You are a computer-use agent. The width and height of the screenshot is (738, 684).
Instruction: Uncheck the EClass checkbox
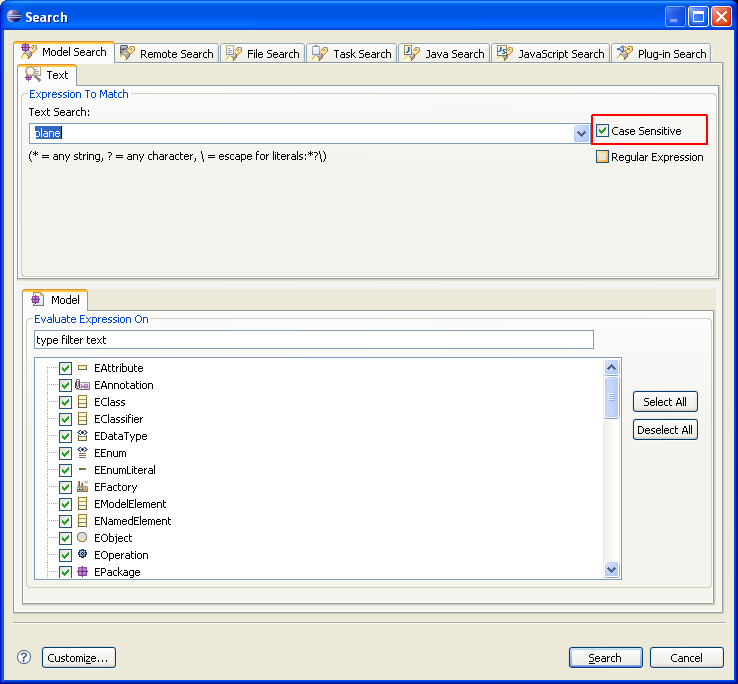coord(65,402)
